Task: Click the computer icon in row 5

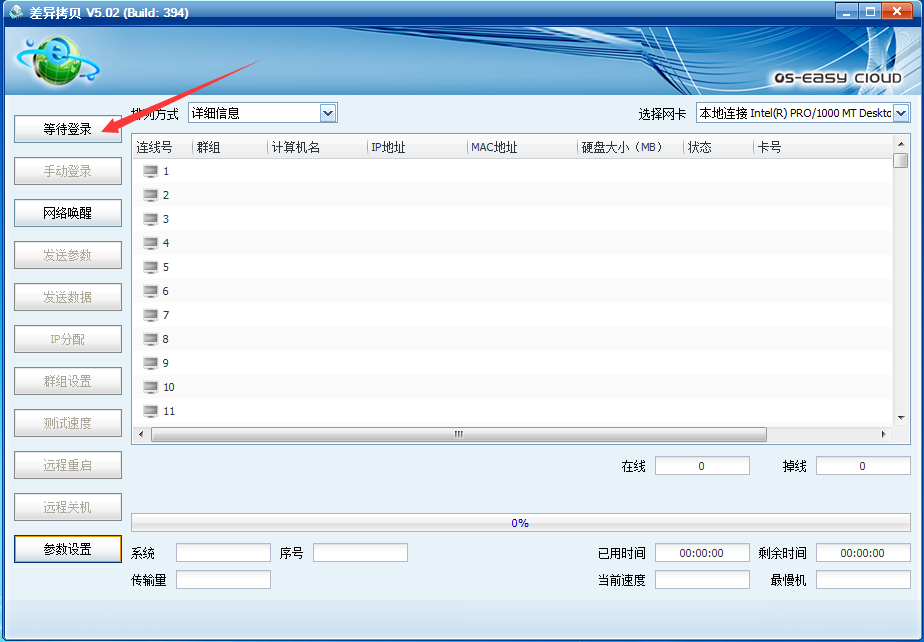Action: coord(150,267)
